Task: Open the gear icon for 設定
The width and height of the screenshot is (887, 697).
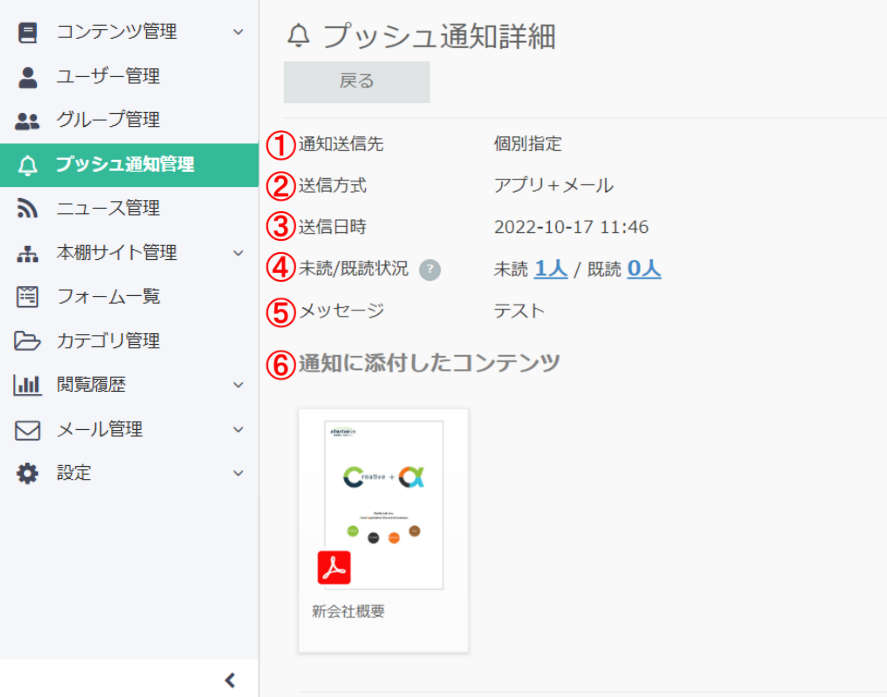Action: (x=27, y=472)
